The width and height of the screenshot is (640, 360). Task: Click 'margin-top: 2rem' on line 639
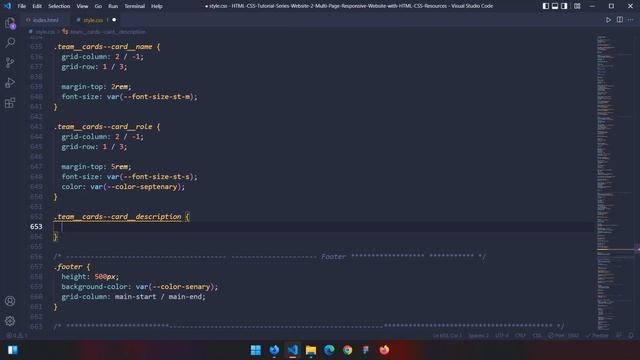[96, 87]
